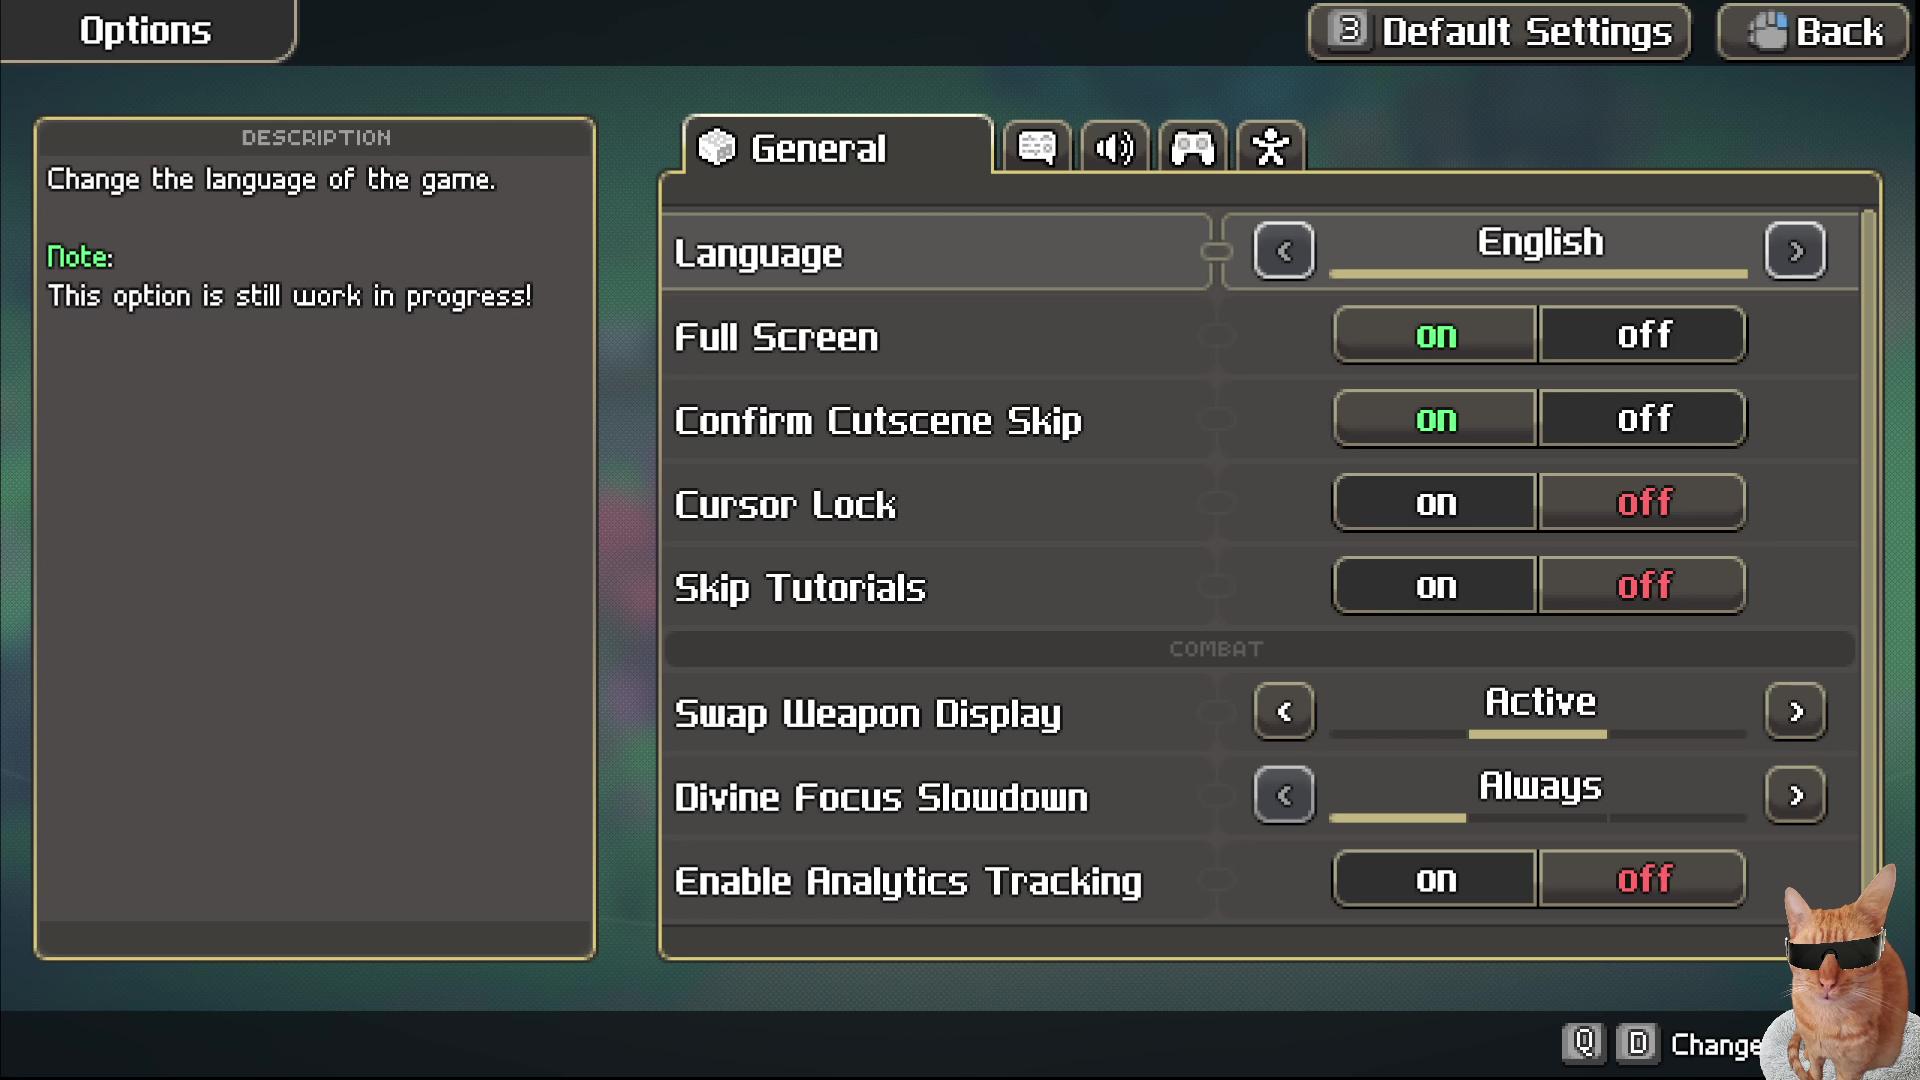Select next language with right arrow

[x=1795, y=251]
